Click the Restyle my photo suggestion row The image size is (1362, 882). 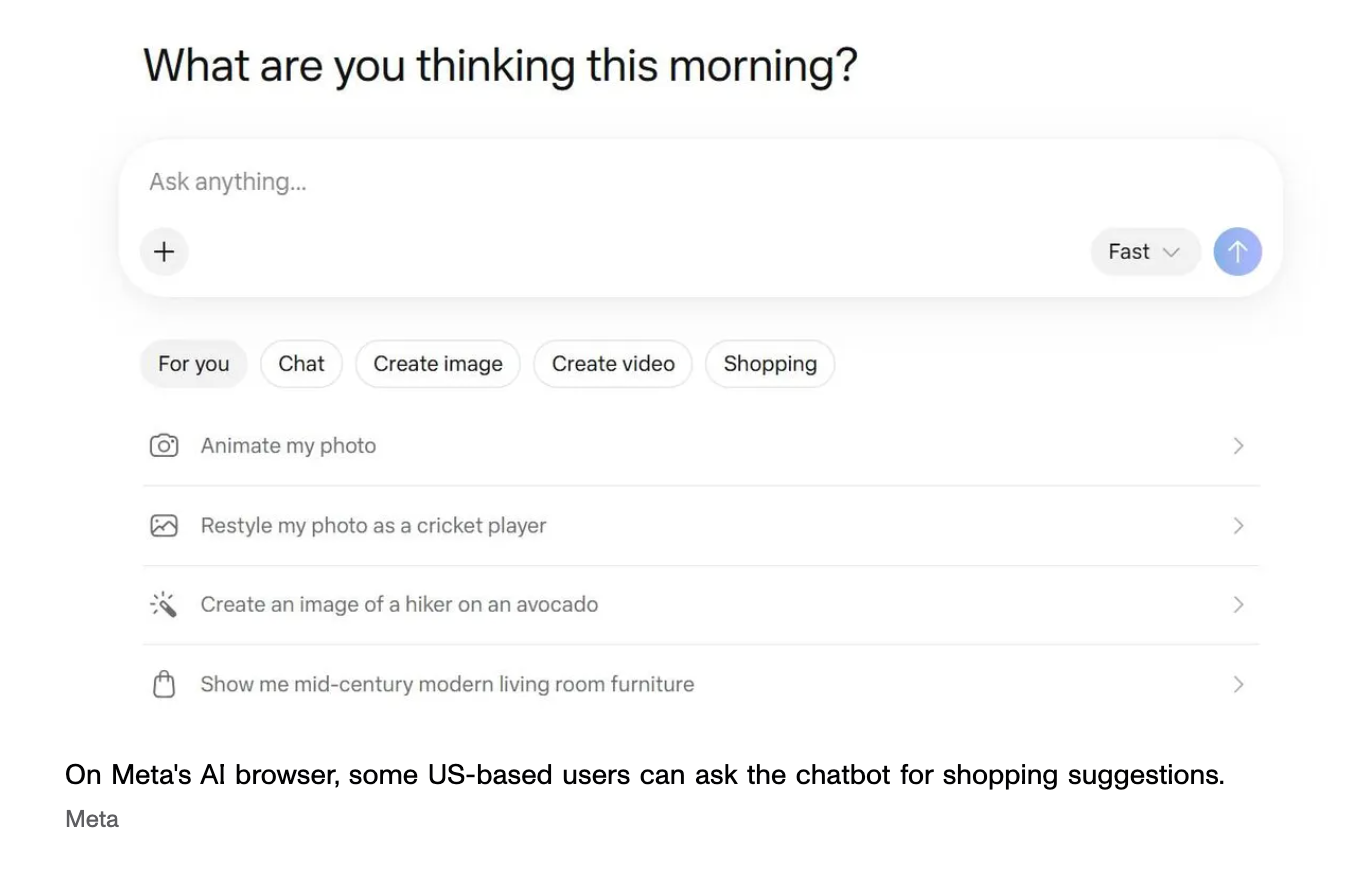(373, 525)
